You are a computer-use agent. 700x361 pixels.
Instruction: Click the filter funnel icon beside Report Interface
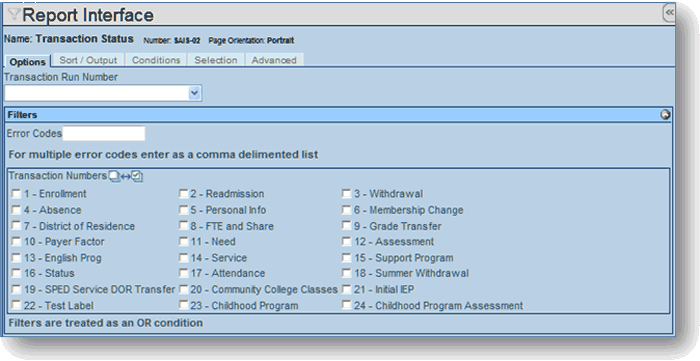14,14
